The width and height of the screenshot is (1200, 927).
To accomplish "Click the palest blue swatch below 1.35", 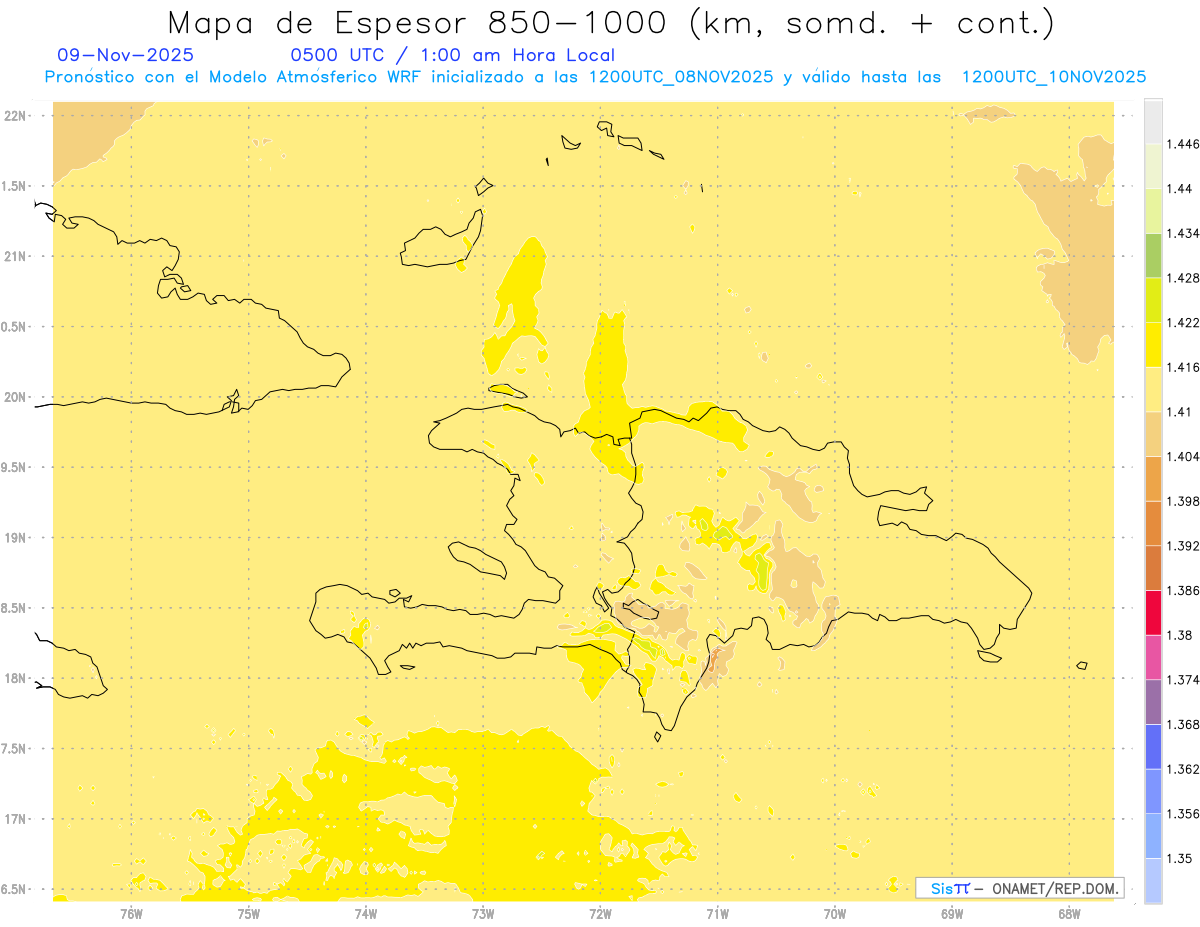I will coord(1153,881).
